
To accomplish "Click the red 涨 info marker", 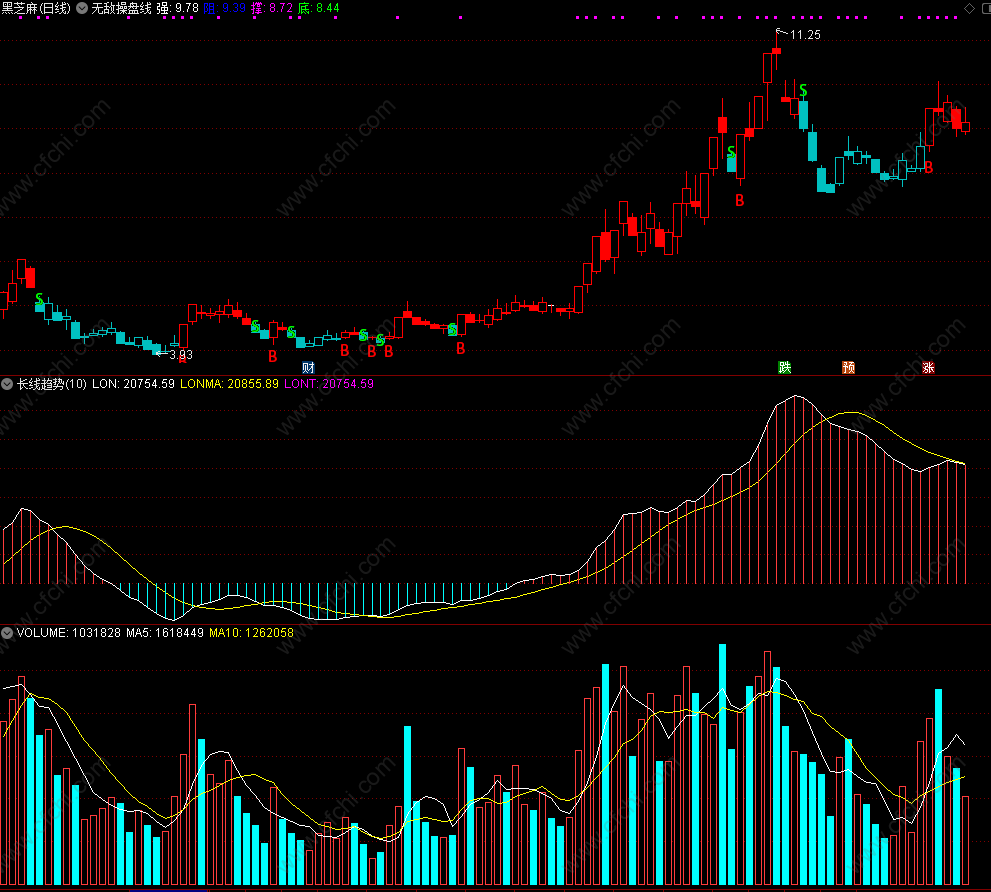I will pyautogui.click(x=928, y=367).
